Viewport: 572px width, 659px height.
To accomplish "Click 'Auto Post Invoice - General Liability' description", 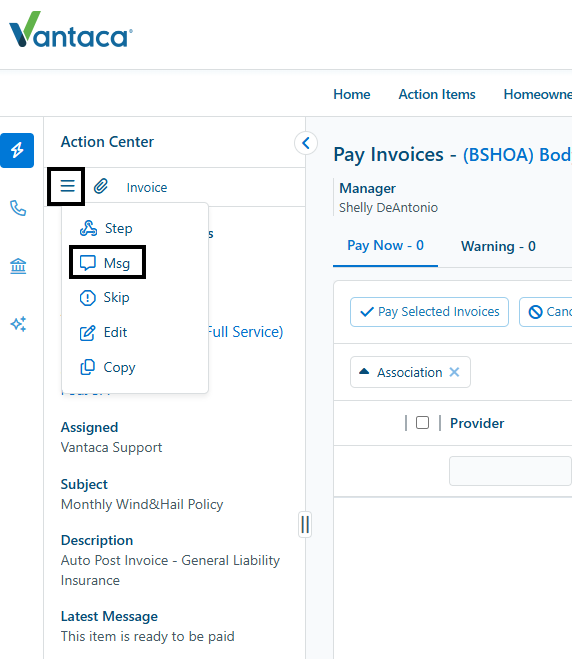I will (170, 560).
